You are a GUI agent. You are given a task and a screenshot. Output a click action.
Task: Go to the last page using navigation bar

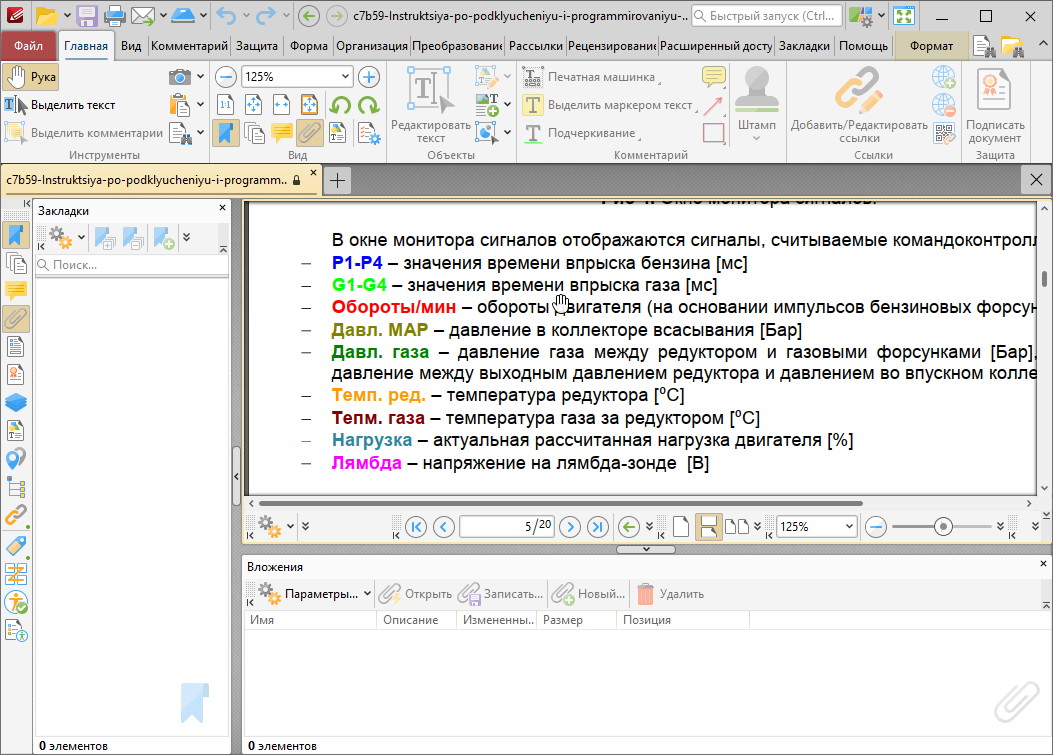(597, 526)
